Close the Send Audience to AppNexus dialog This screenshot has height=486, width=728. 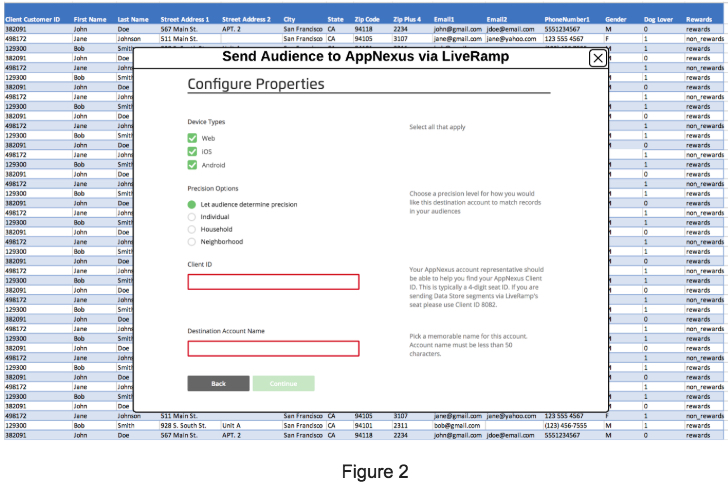click(598, 58)
